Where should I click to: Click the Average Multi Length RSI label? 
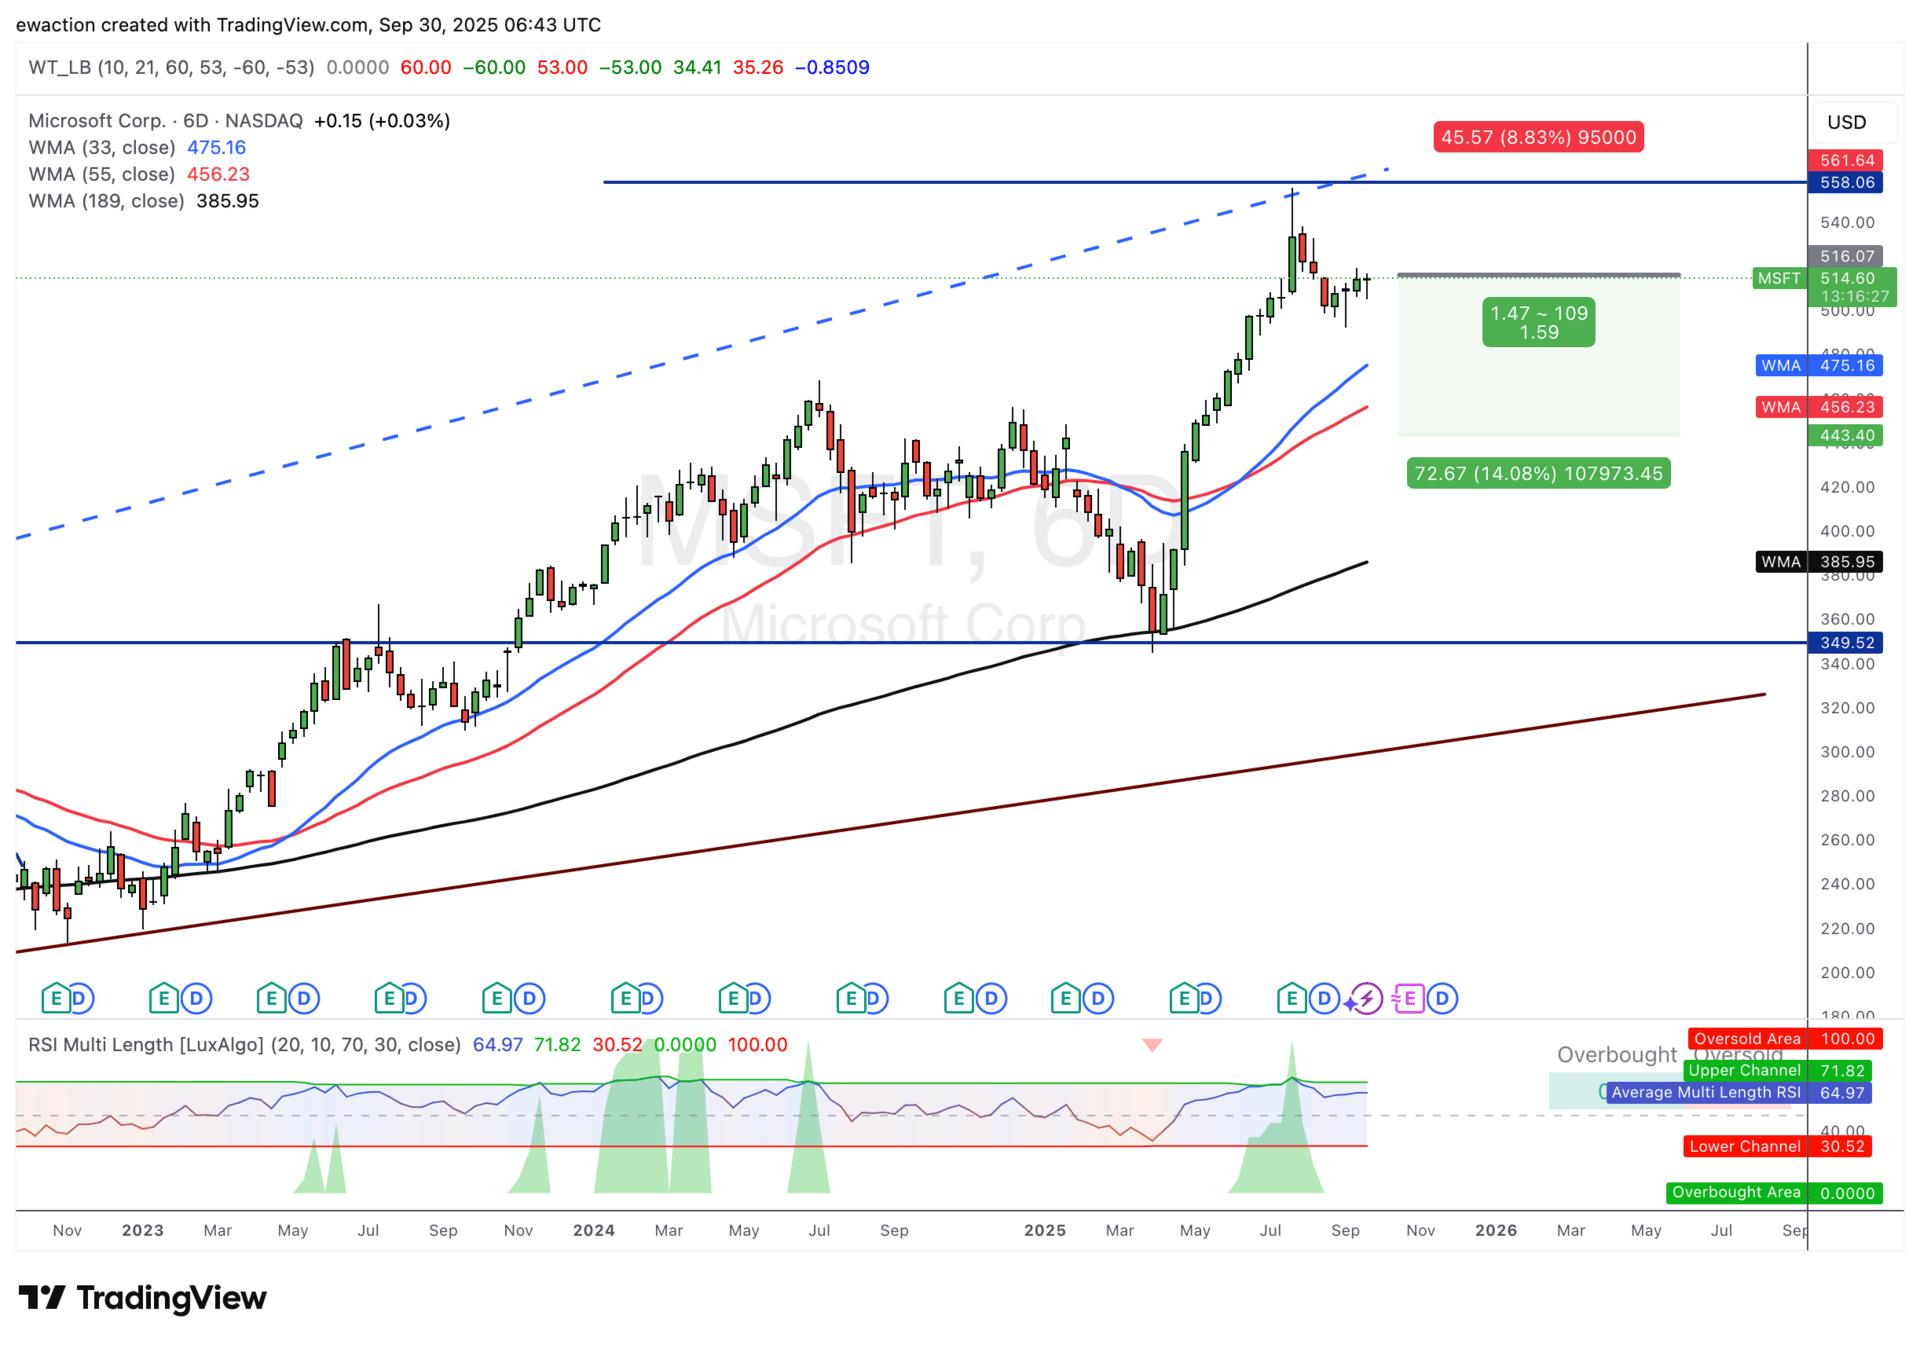pos(1705,1093)
